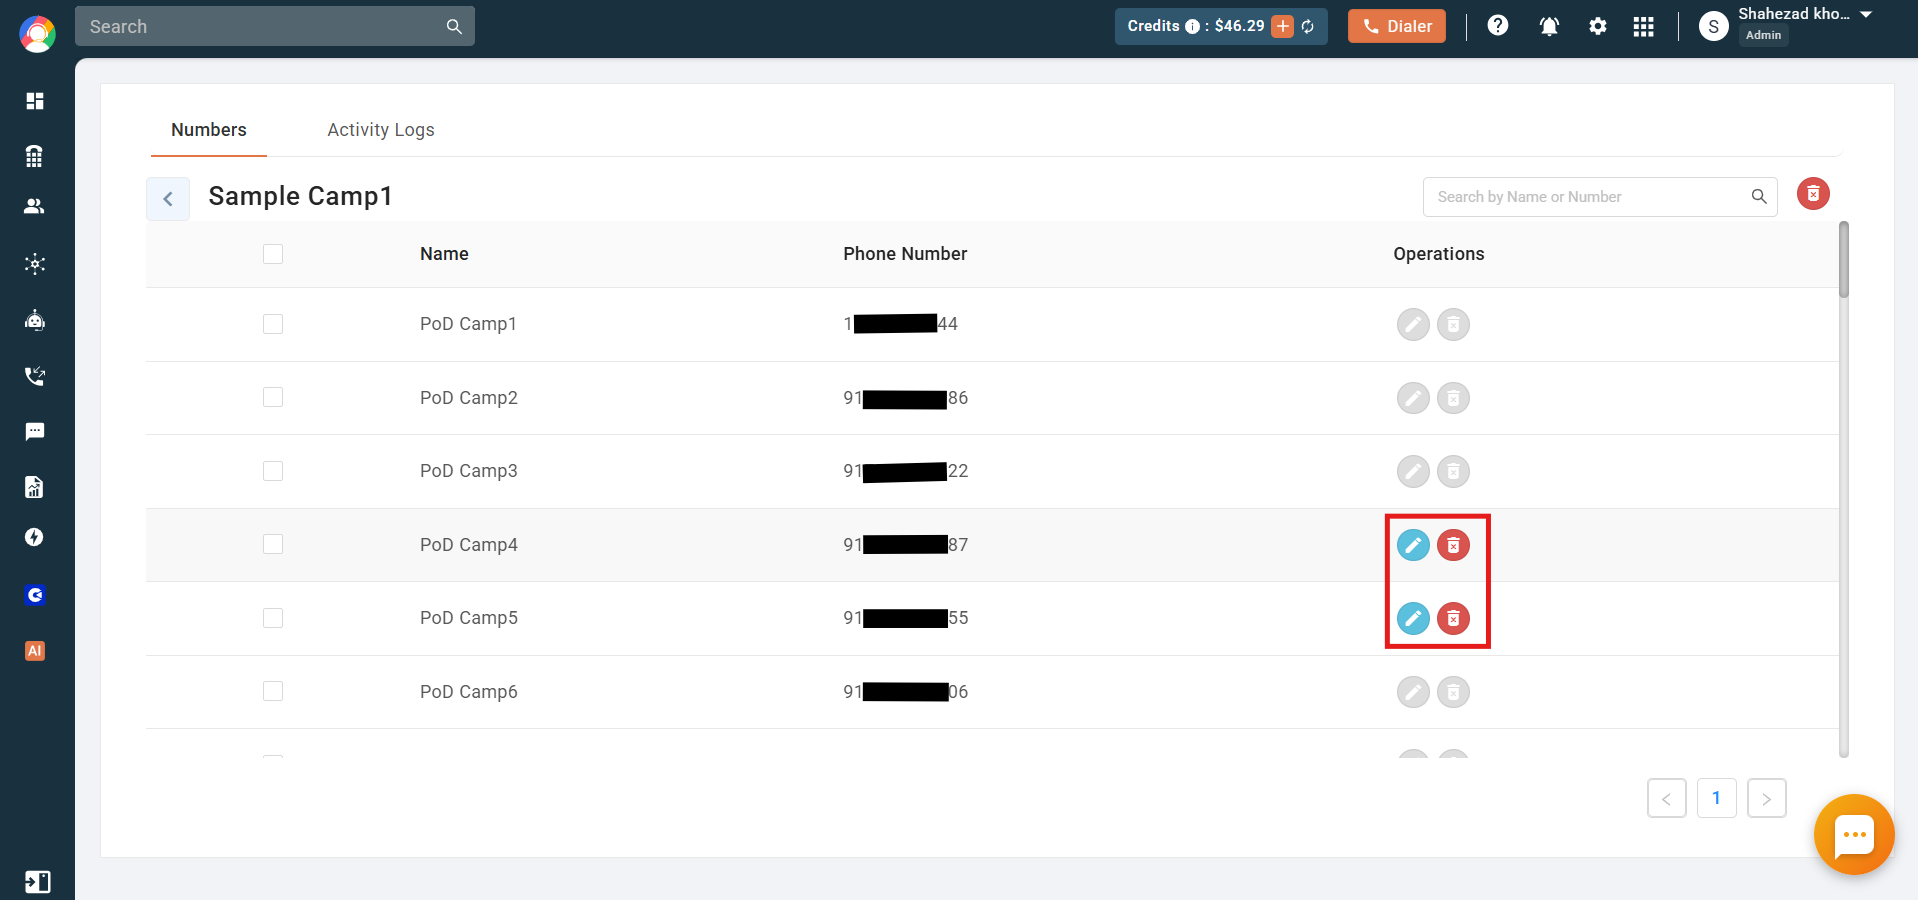Click the help question mark icon
Viewport: 1918px width, 900px height.
tap(1497, 26)
